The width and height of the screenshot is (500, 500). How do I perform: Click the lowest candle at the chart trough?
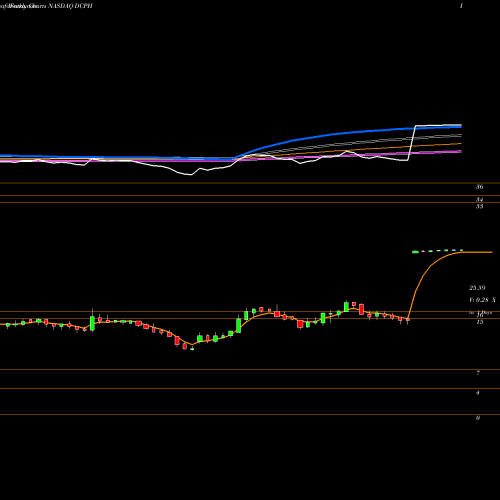tap(192, 349)
